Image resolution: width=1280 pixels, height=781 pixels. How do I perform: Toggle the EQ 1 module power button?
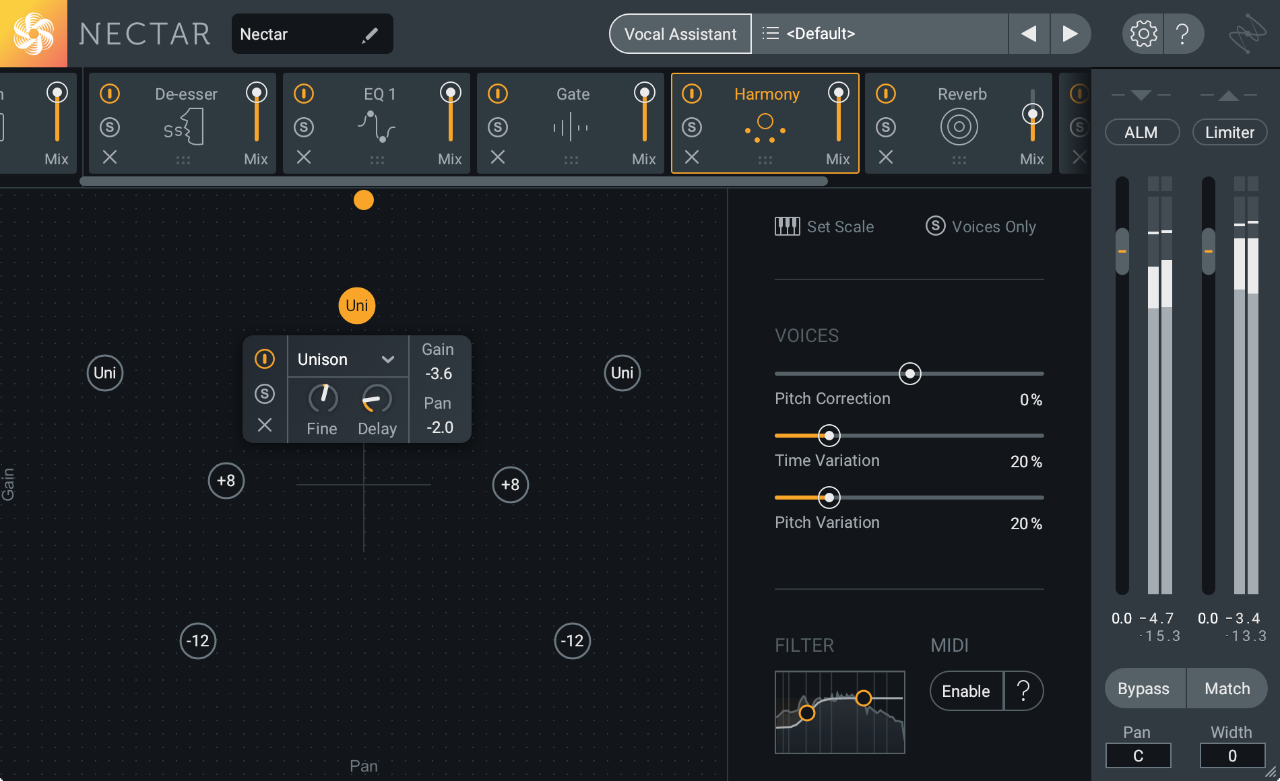[x=304, y=94]
